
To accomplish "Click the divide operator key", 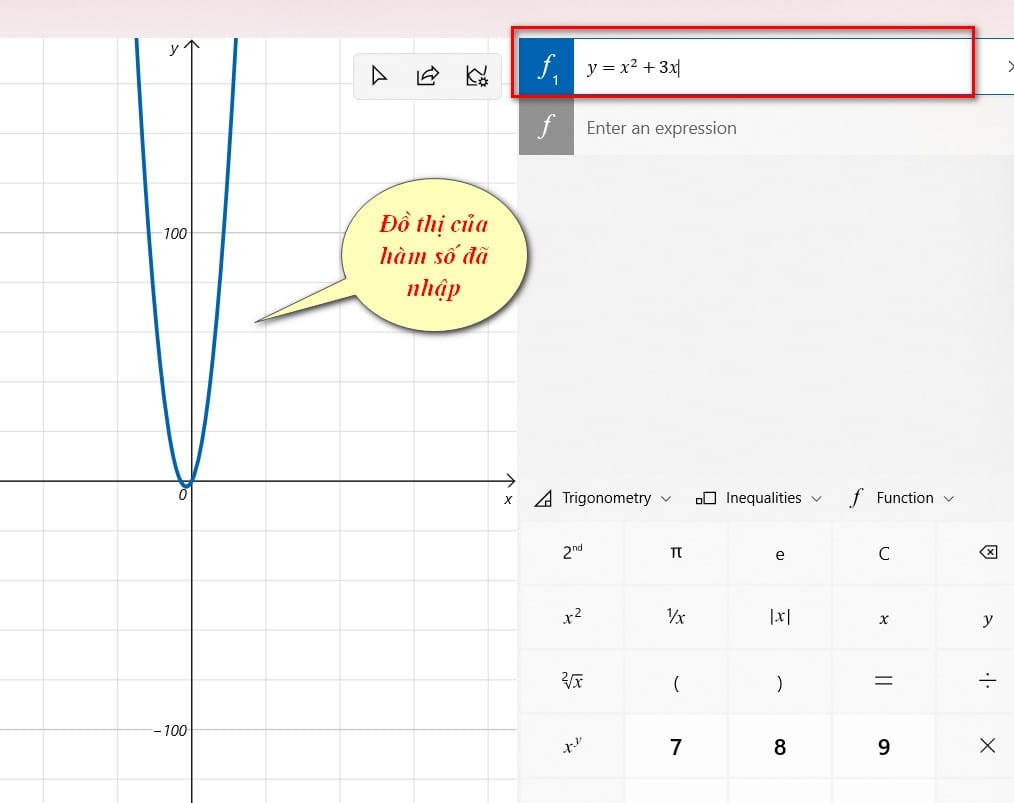I will tap(987, 681).
